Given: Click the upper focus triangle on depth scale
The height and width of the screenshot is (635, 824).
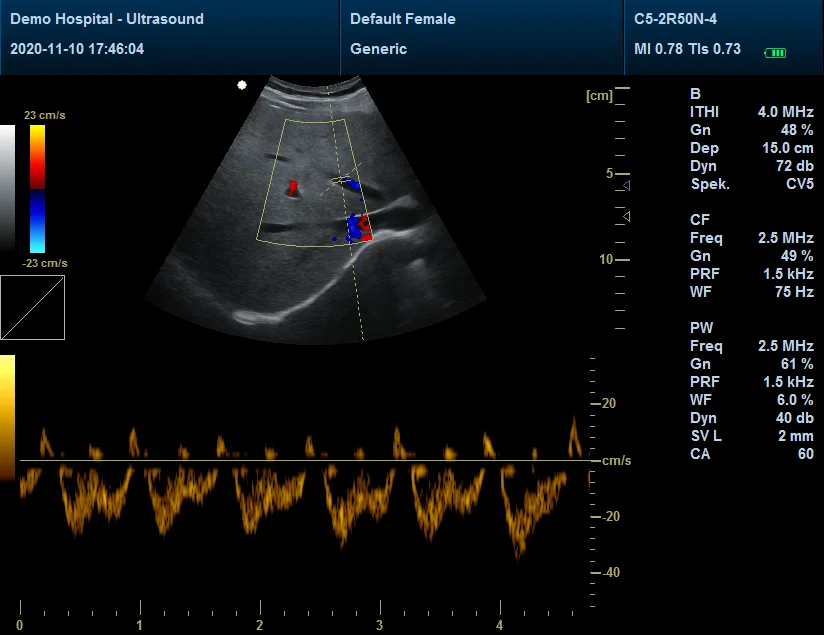Looking at the screenshot, I should tap(626, 185).
